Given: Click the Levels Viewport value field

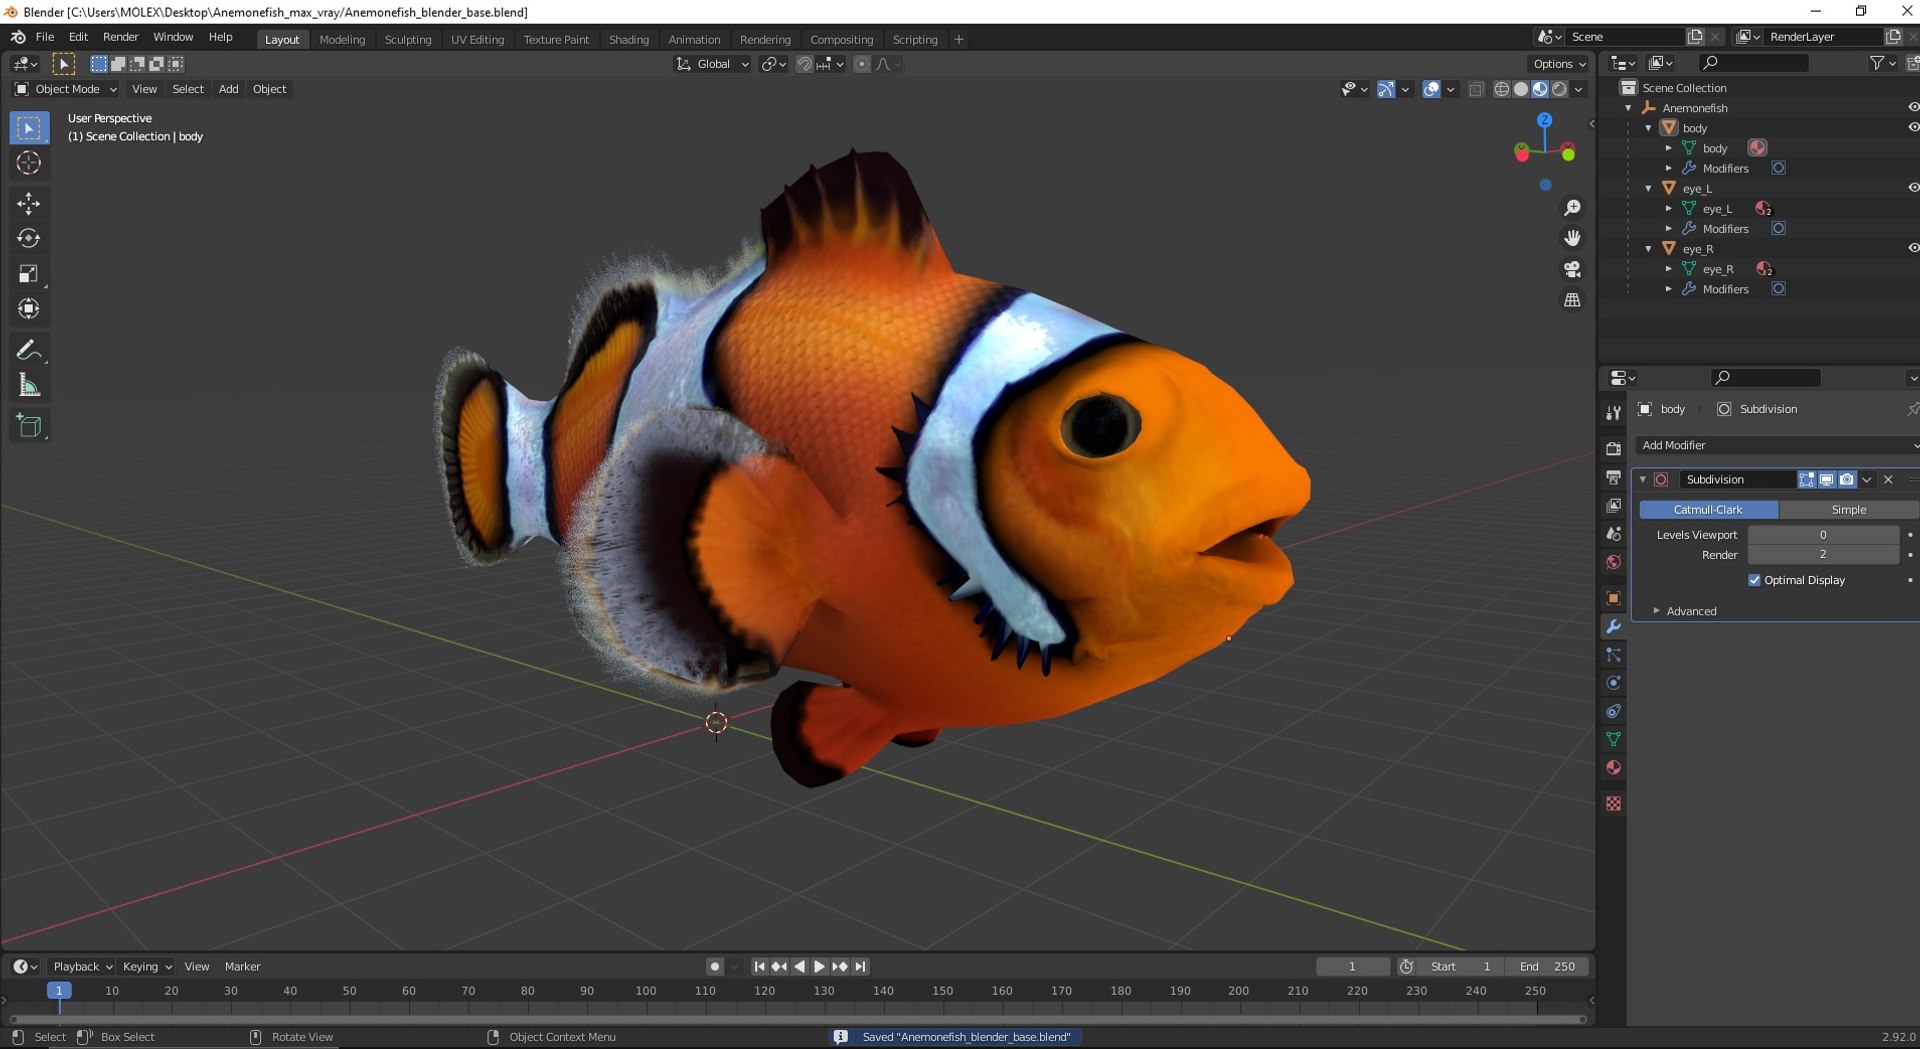Looking at the screenshot, I should pyautogui.click(x=1822, y=535).
